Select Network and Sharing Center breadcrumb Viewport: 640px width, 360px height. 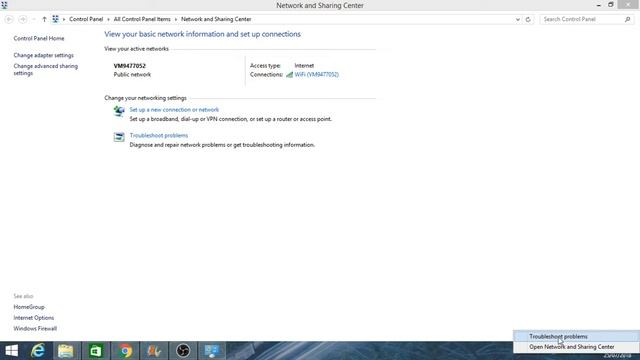point(216,19)
